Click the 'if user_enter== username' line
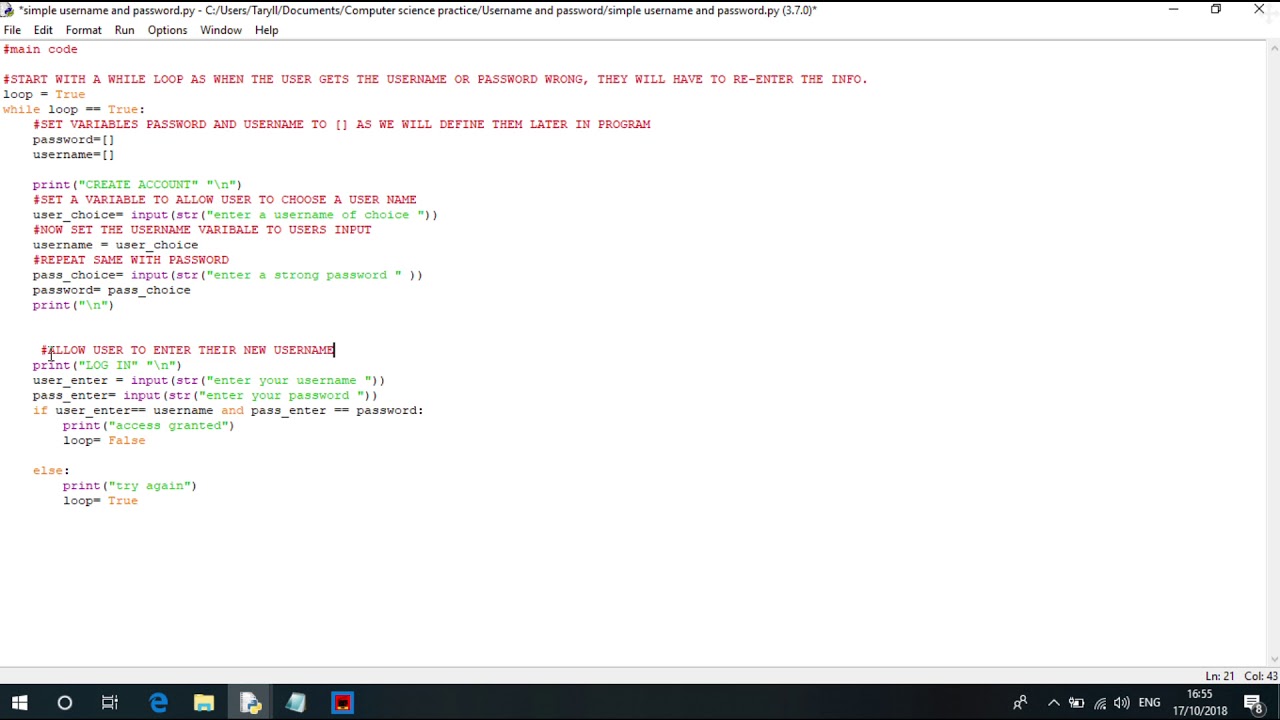 pos(228,410)
